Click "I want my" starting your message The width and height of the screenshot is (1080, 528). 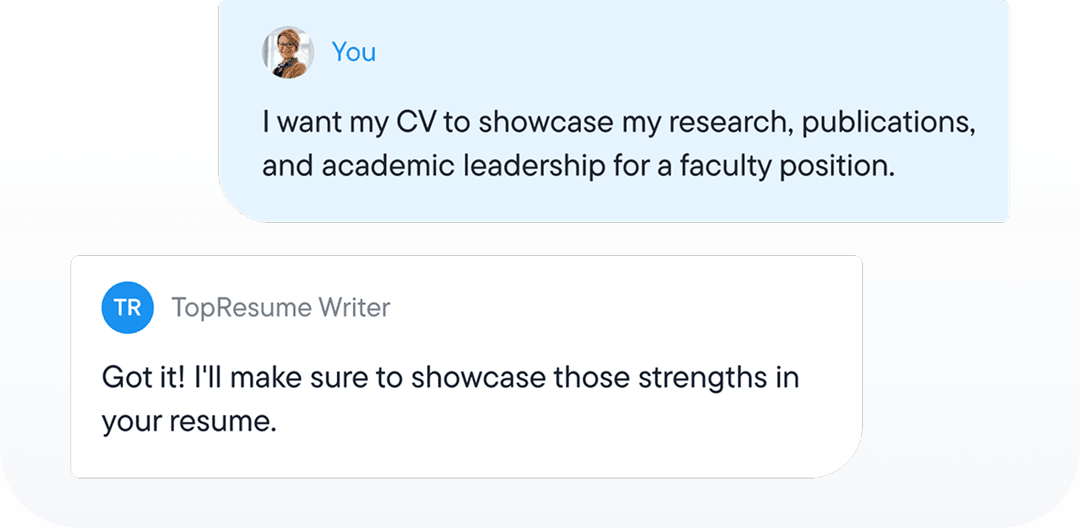(308, 123)
